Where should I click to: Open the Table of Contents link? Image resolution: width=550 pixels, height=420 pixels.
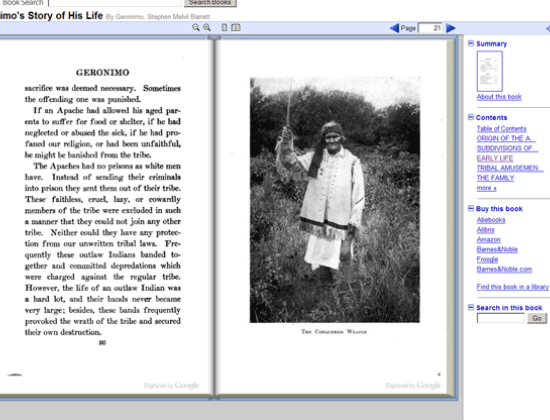click(x=501, y=128)
